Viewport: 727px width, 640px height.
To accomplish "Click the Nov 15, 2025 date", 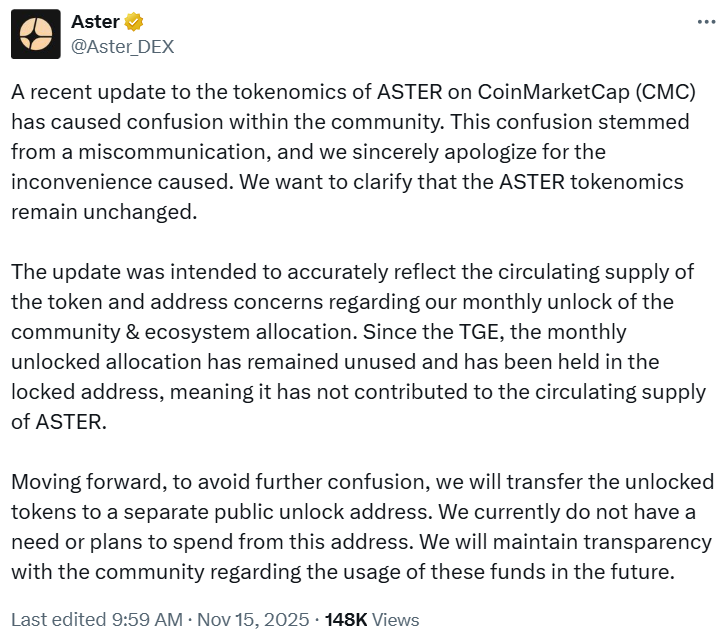I will pos(252,620).
